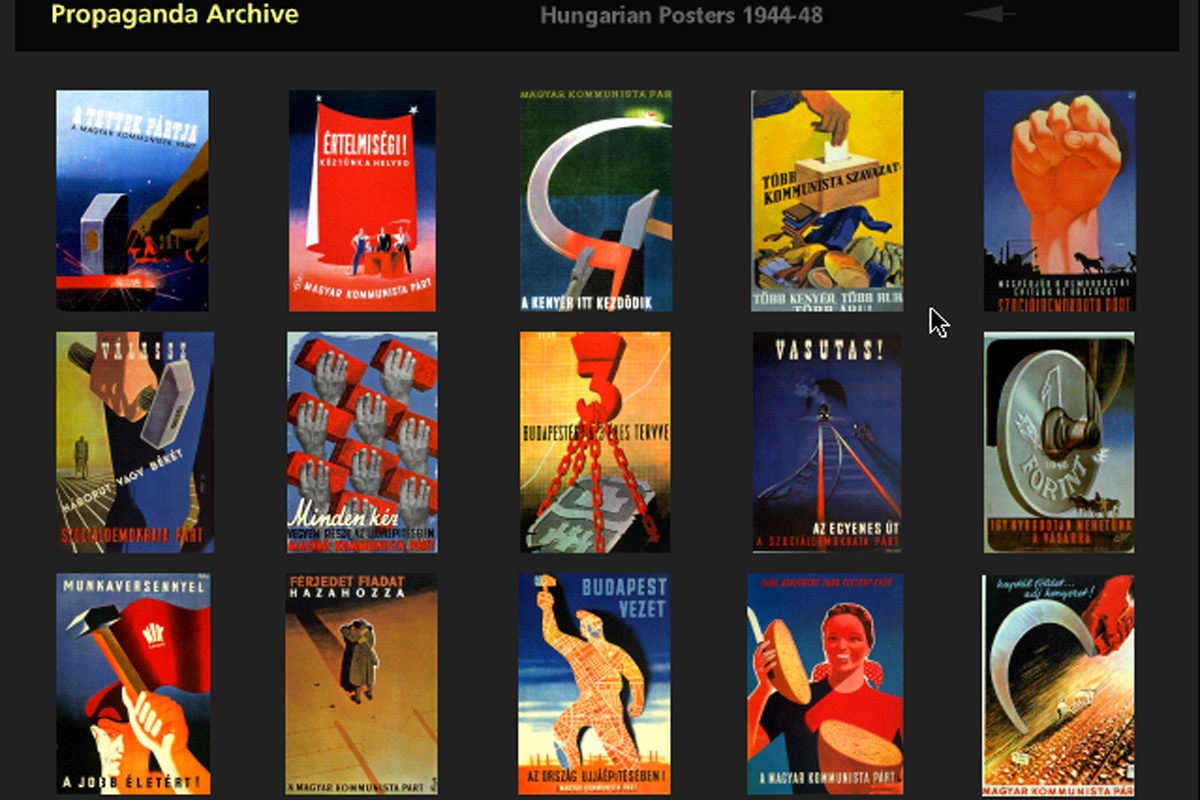
Task: View the 'Munkaversennyel' red flag poster
Action: tap(133, 684)
